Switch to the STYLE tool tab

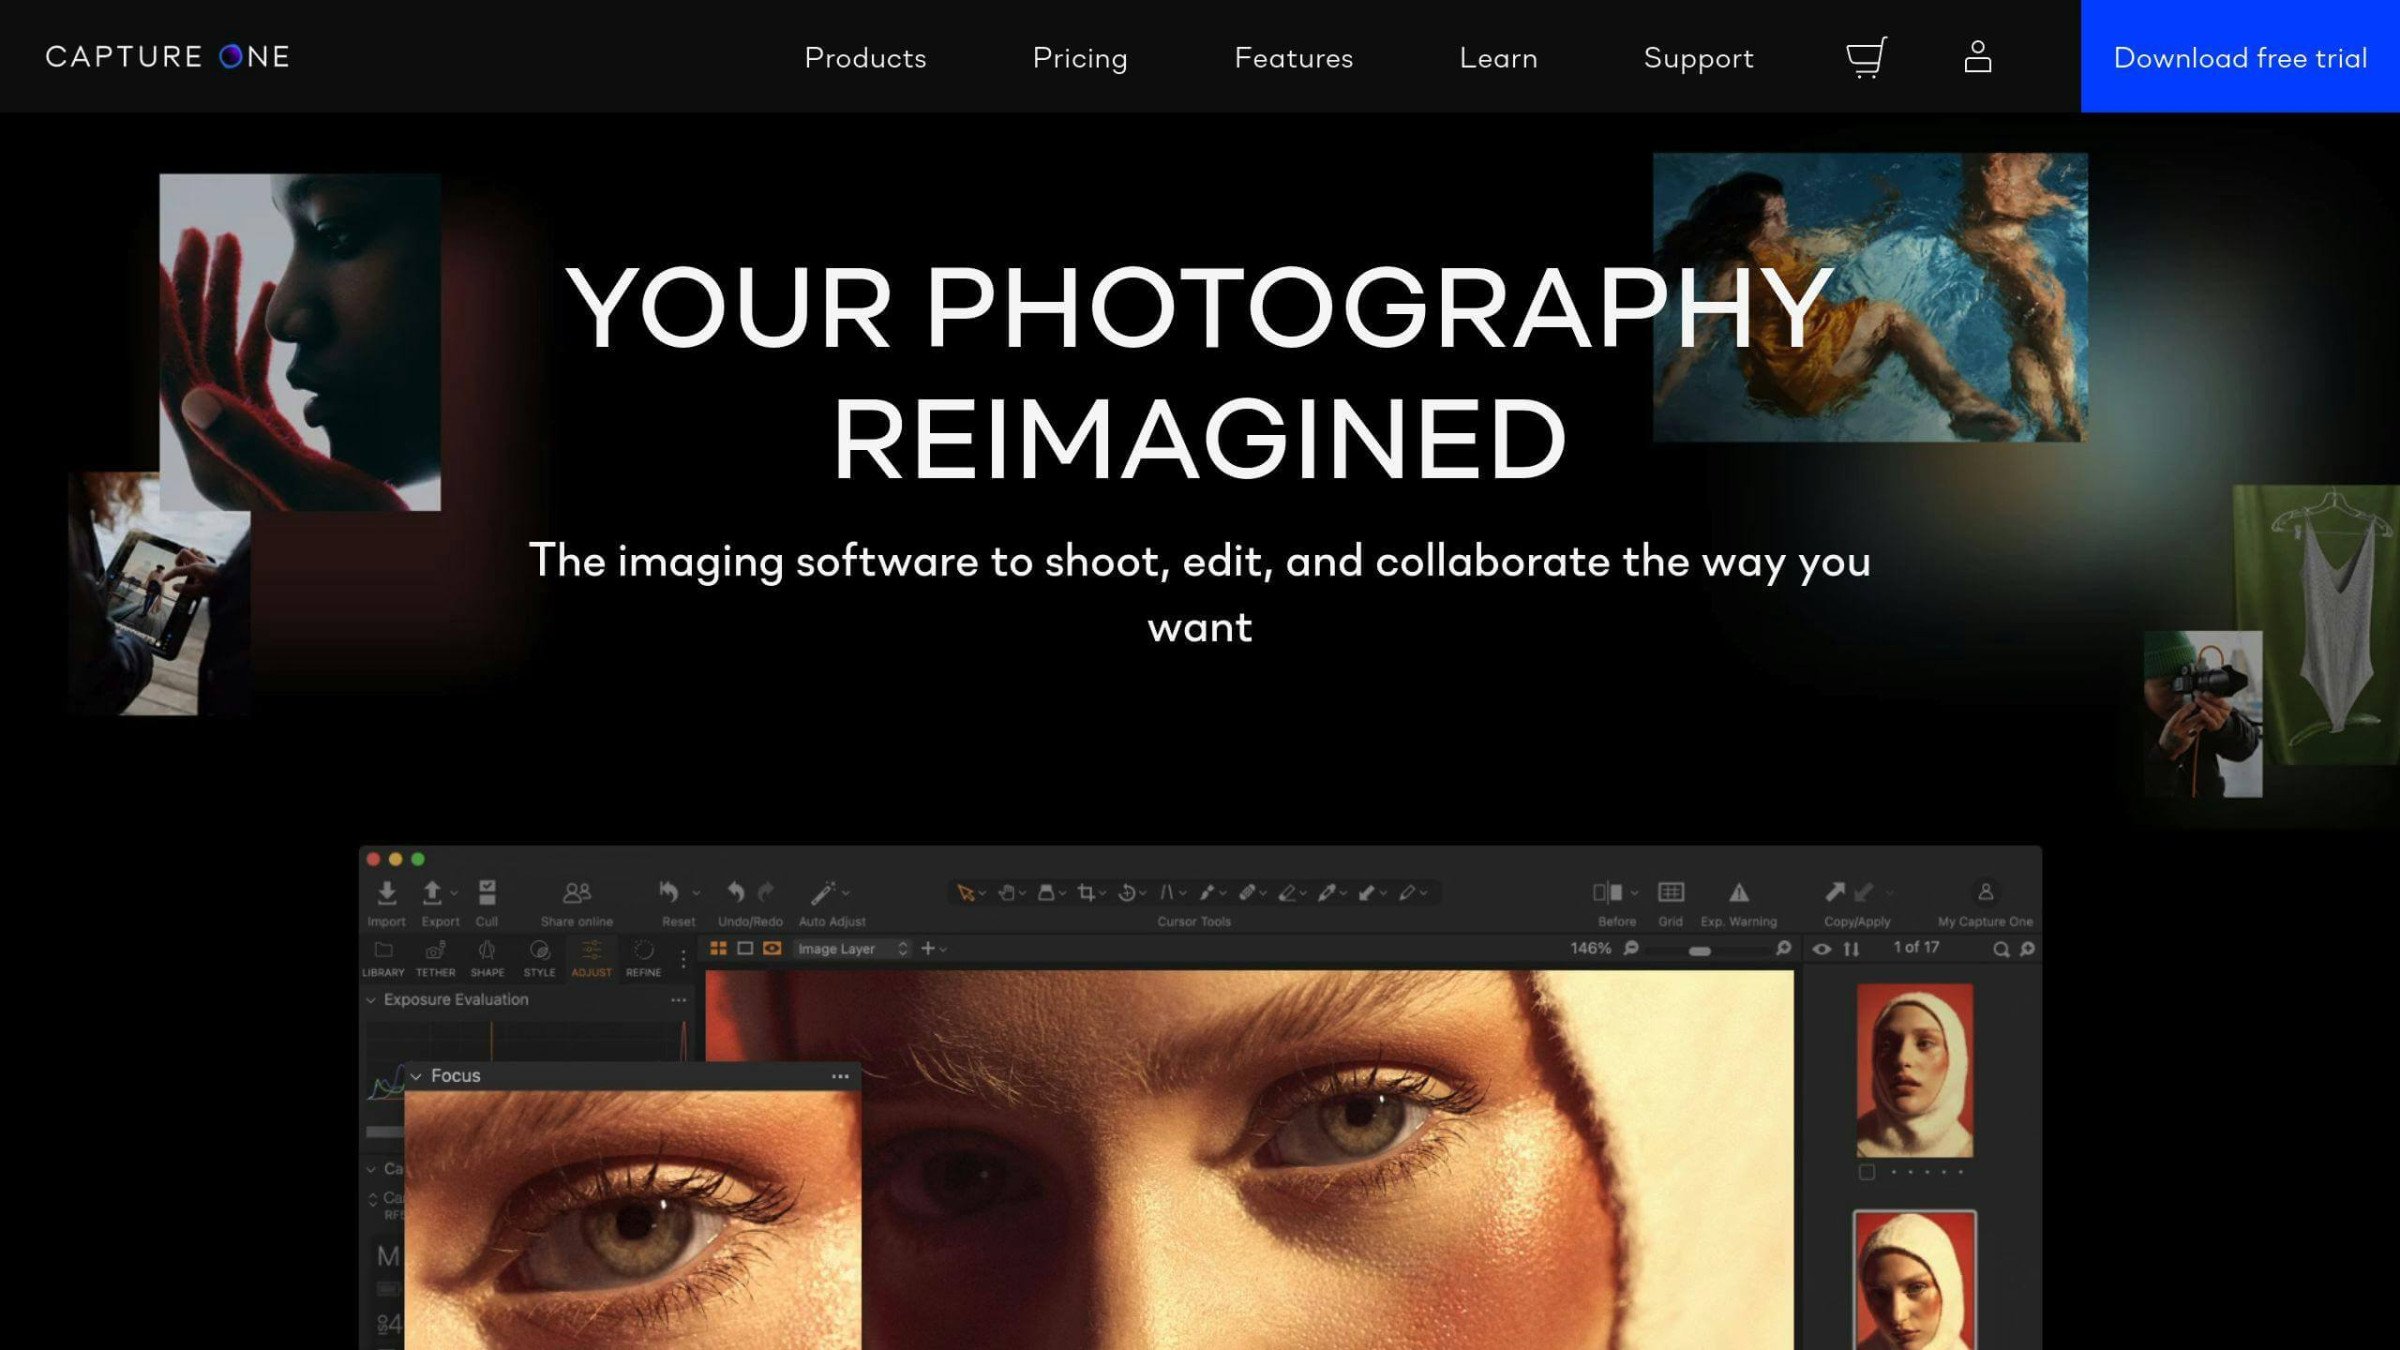tap(539, 958)
